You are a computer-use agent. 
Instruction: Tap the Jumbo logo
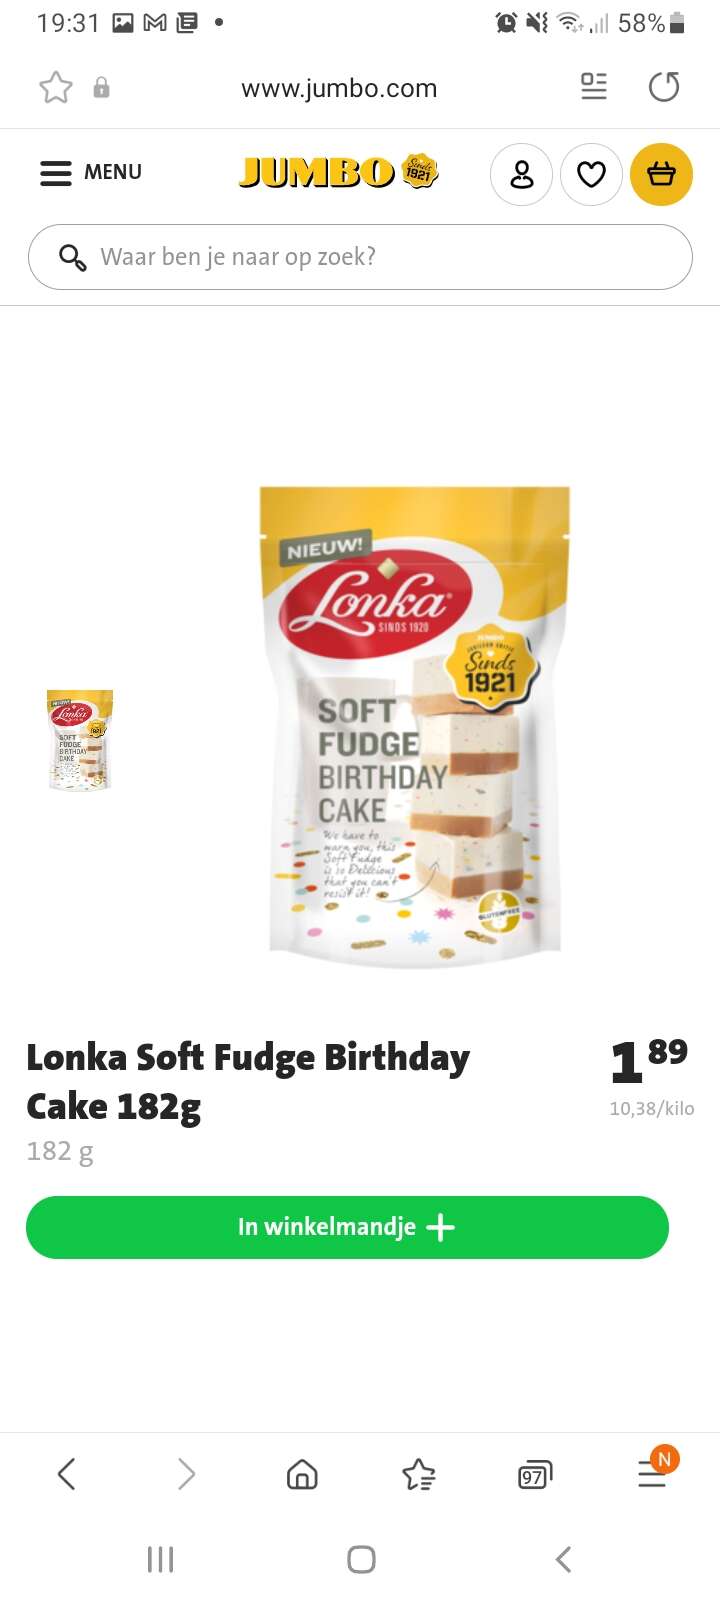338,172
